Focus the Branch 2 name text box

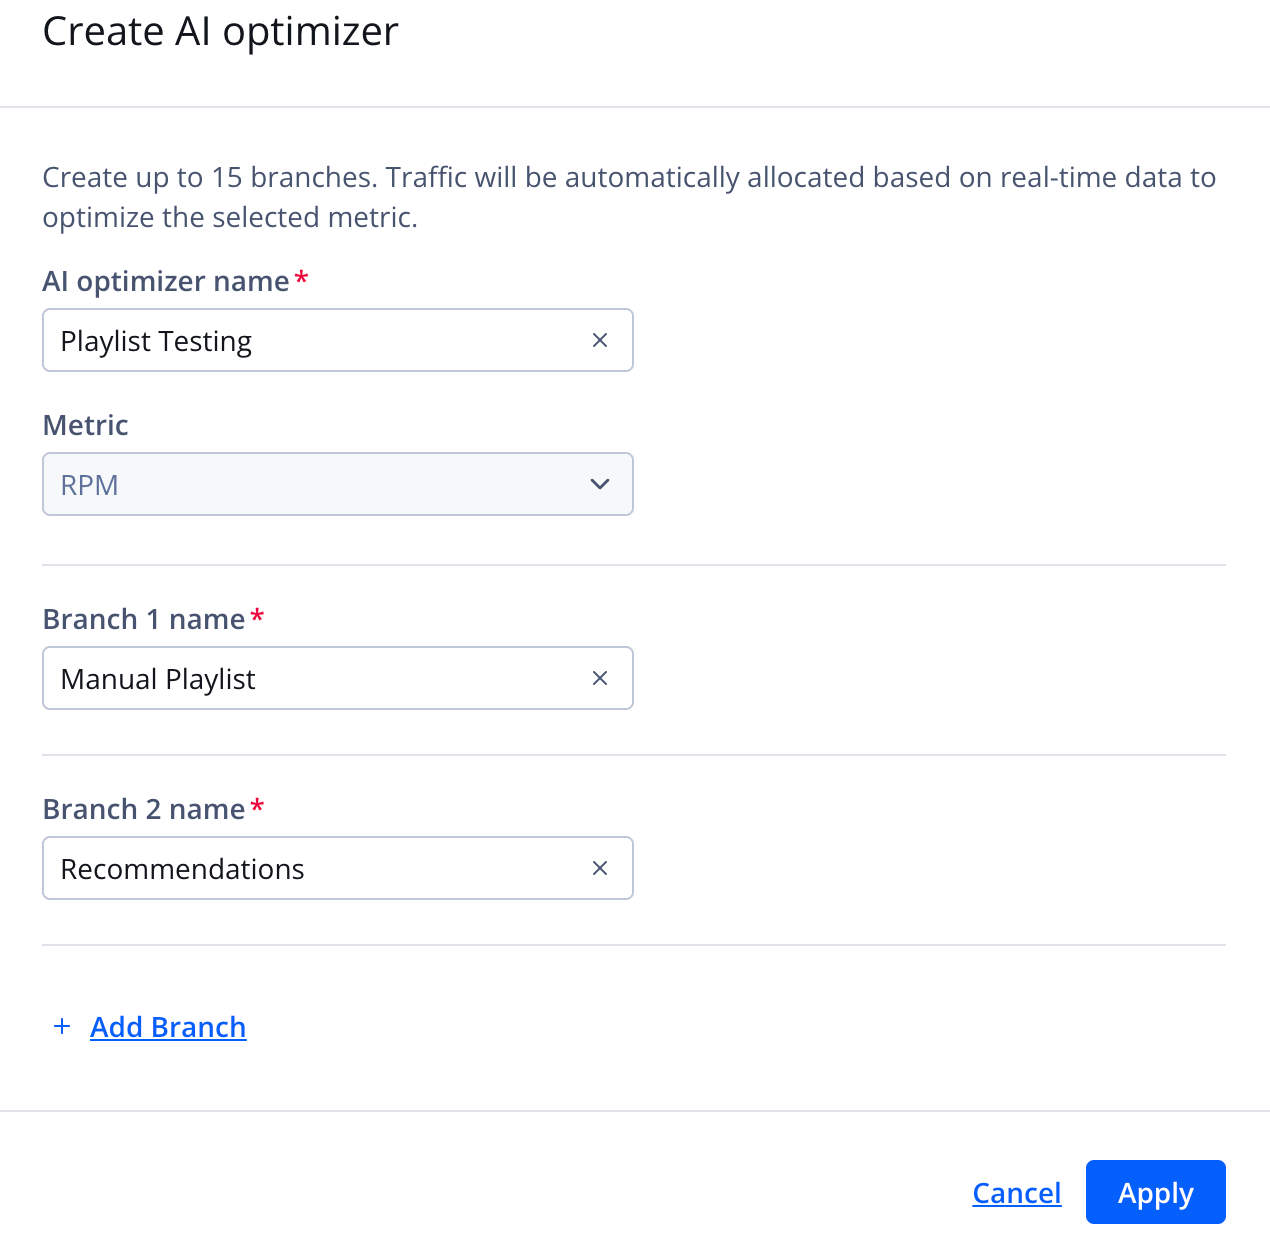[x=300, y=868]
